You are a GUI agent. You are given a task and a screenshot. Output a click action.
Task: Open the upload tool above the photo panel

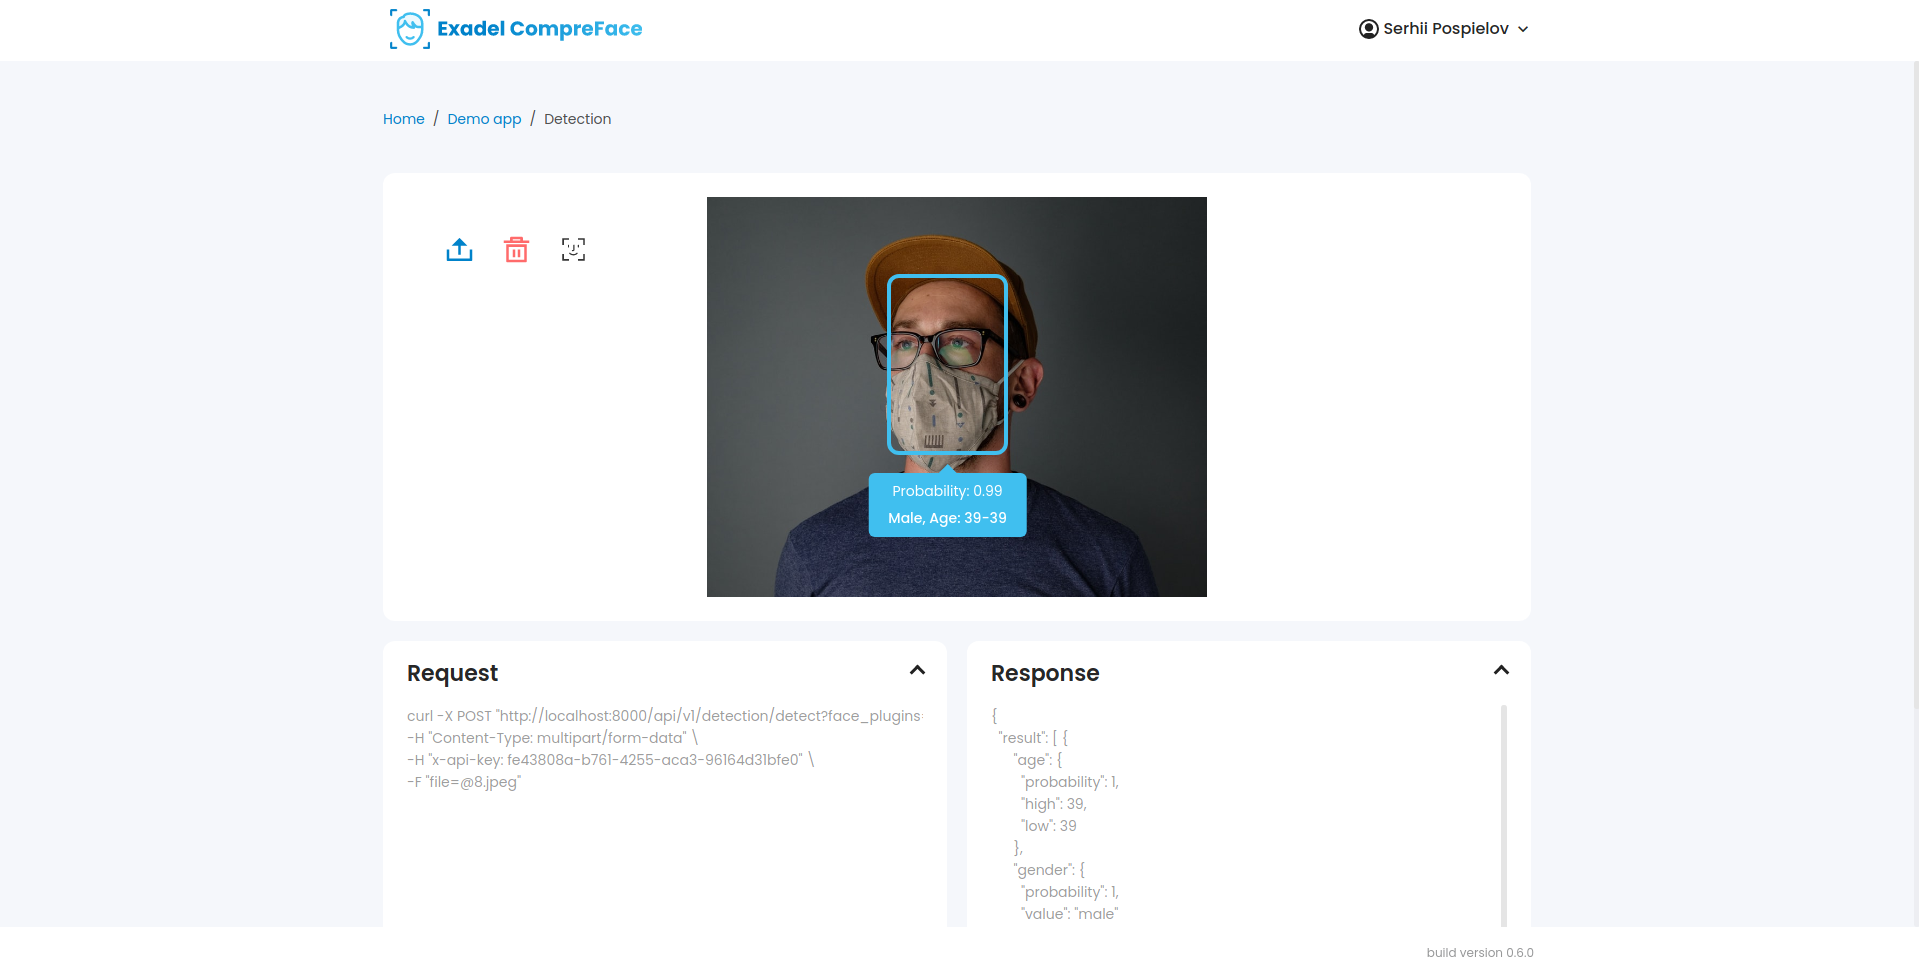pyautogui.click(x=459, y=249)
